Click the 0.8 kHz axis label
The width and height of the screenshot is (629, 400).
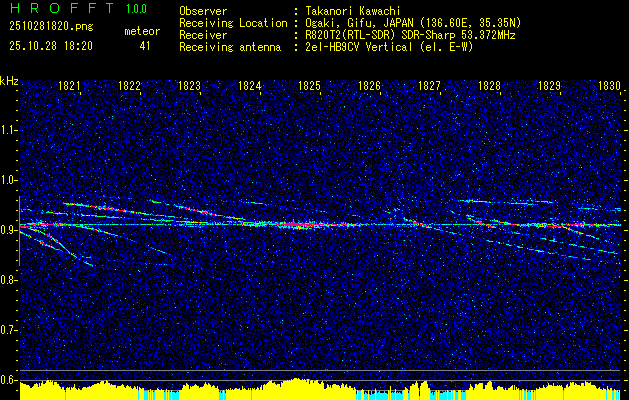click(x=8, y=280)
